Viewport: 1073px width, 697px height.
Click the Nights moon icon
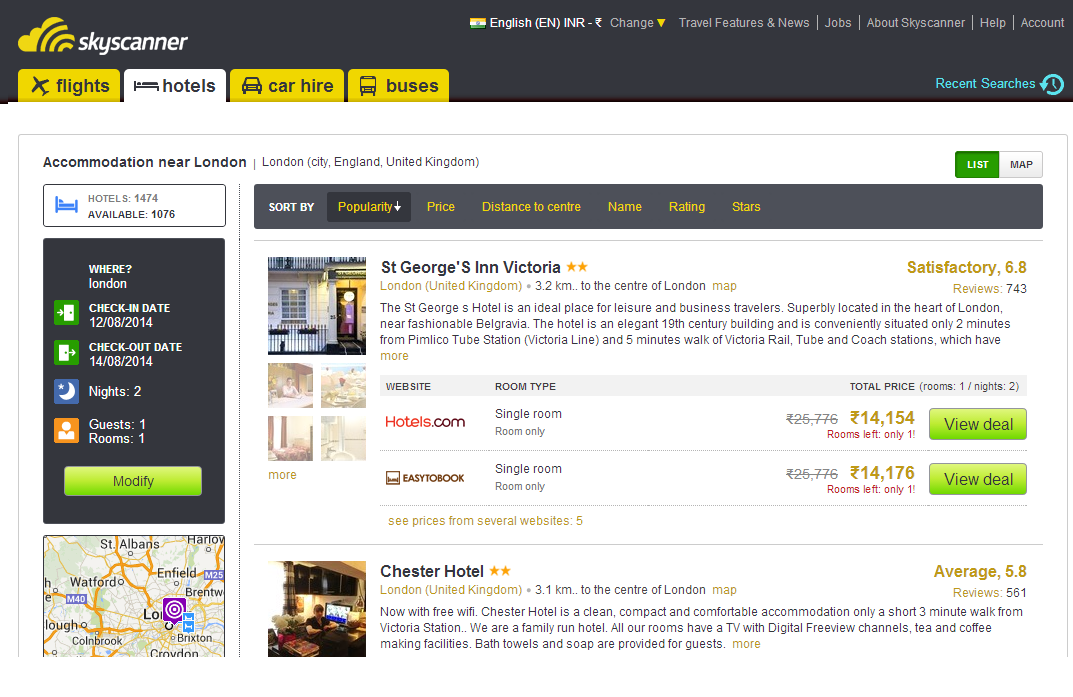66,391
